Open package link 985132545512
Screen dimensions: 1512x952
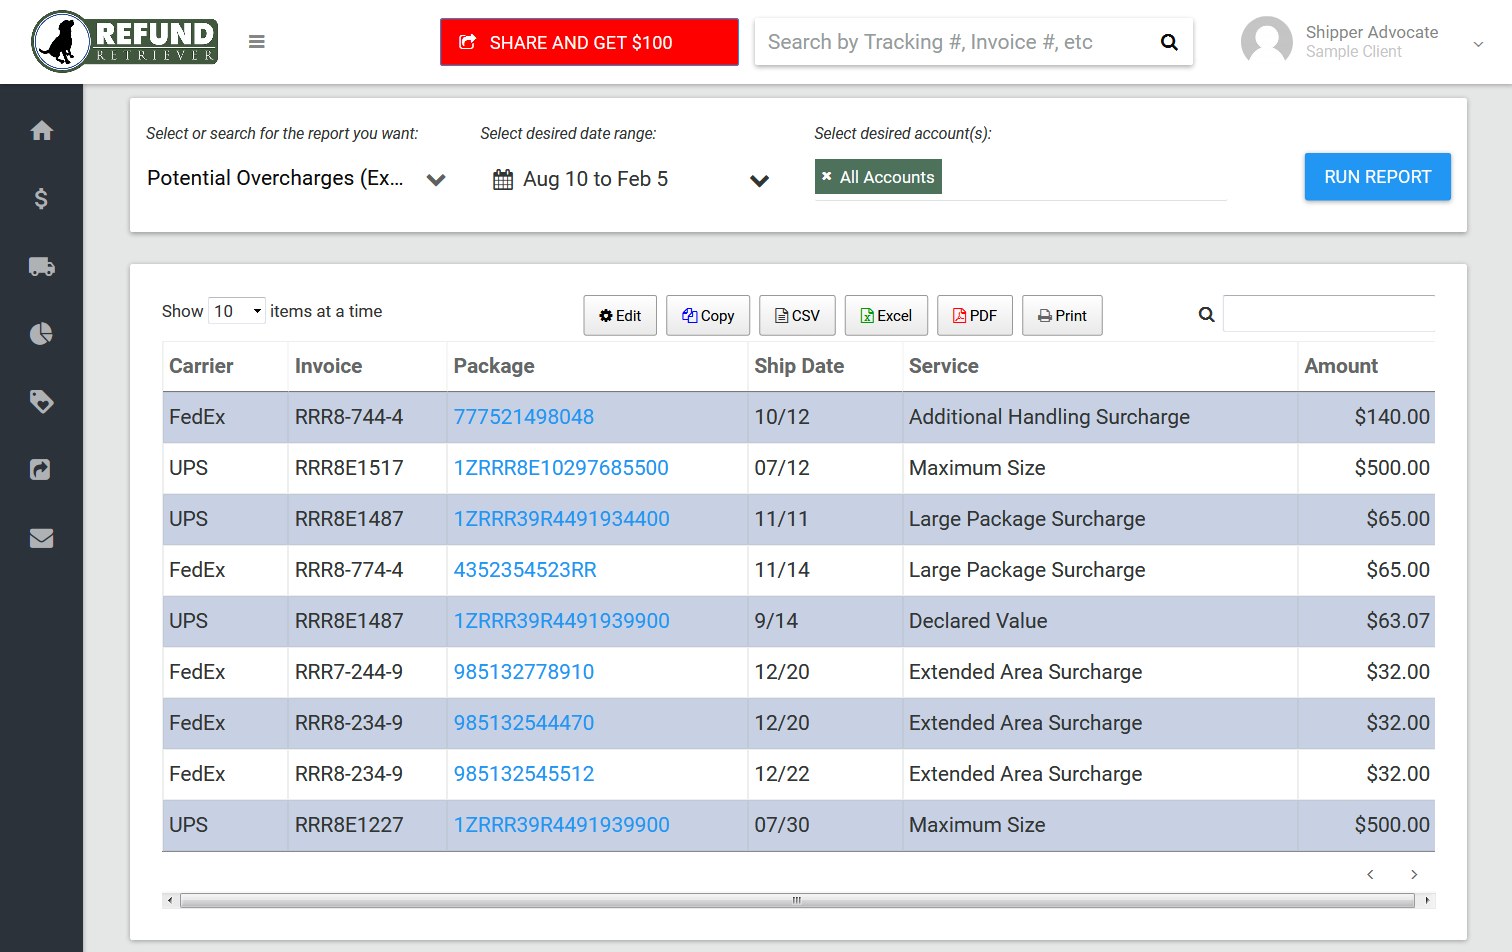524,774
